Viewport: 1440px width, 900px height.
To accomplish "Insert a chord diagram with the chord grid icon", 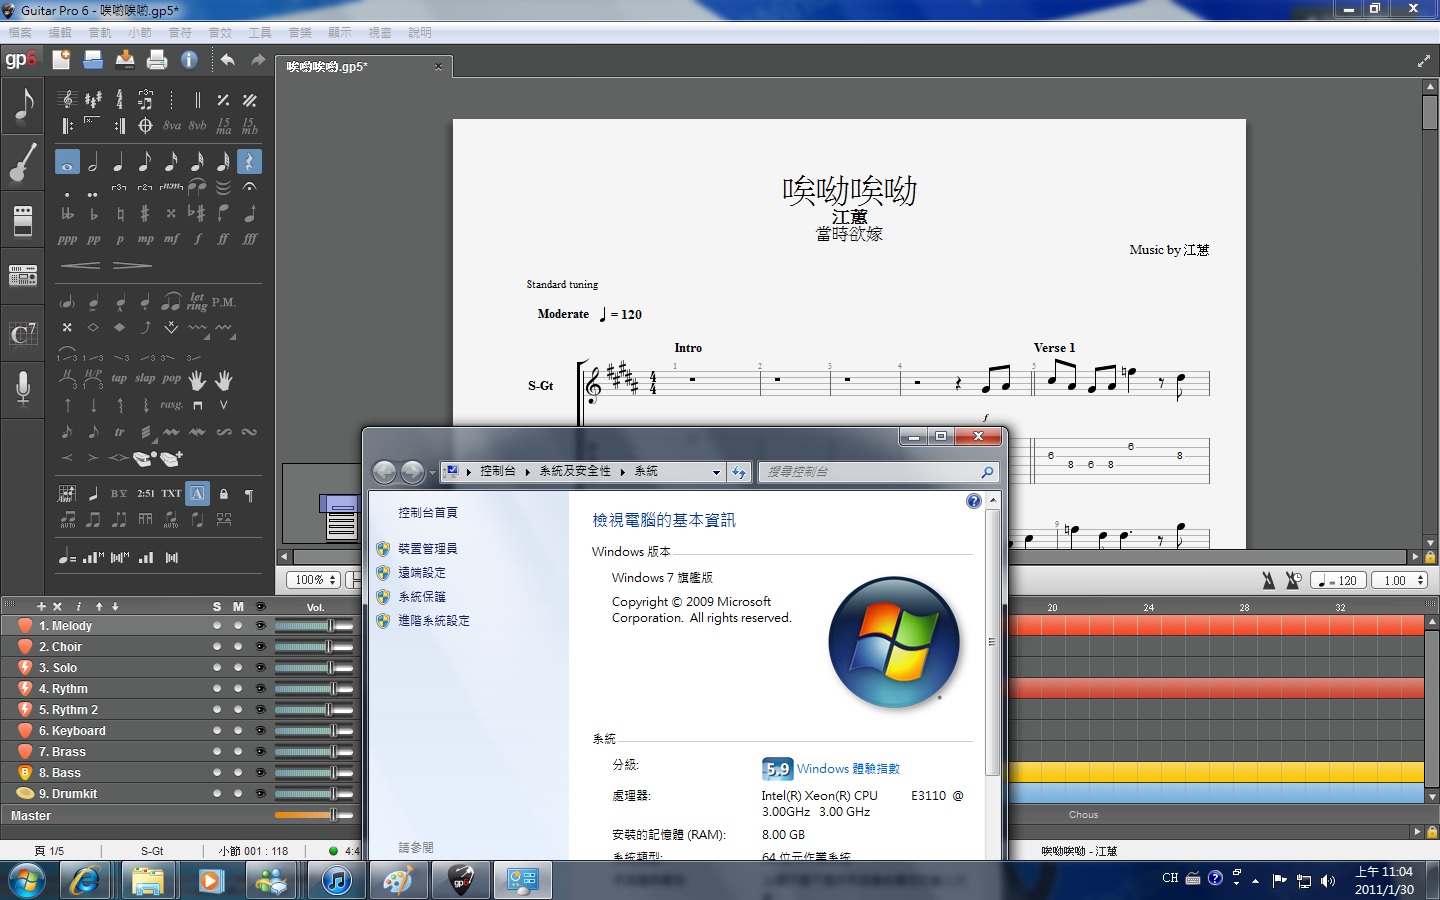I will [67, 493].
